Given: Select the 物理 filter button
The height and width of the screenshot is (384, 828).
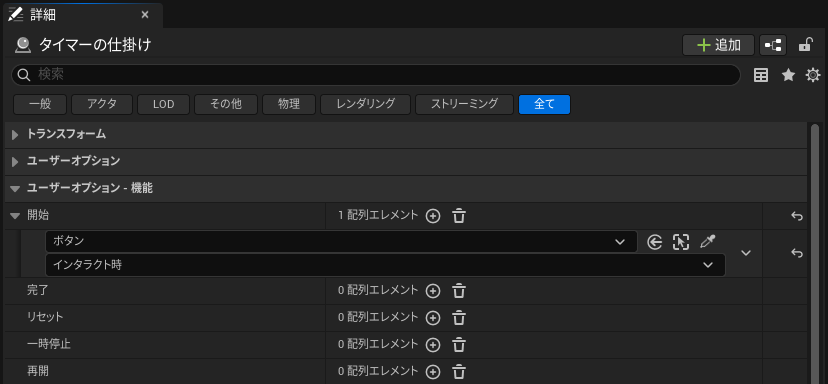Looking at the screenshot, I should tap(289, 104).
